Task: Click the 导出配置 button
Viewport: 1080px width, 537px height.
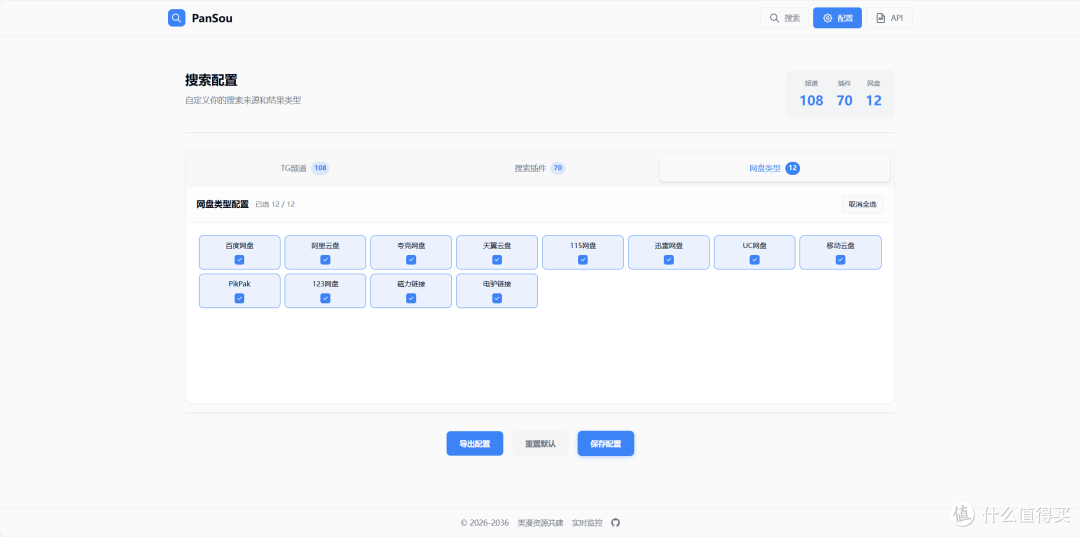Action: click(475, 443)
